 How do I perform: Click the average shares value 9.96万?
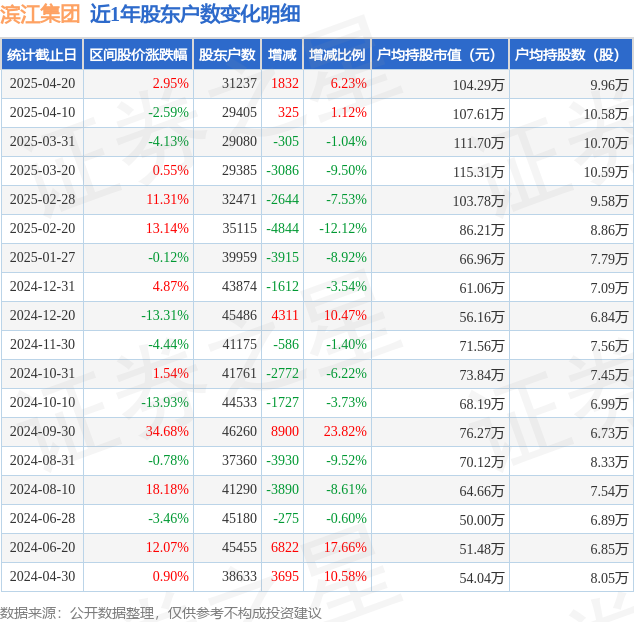[609, 85]
